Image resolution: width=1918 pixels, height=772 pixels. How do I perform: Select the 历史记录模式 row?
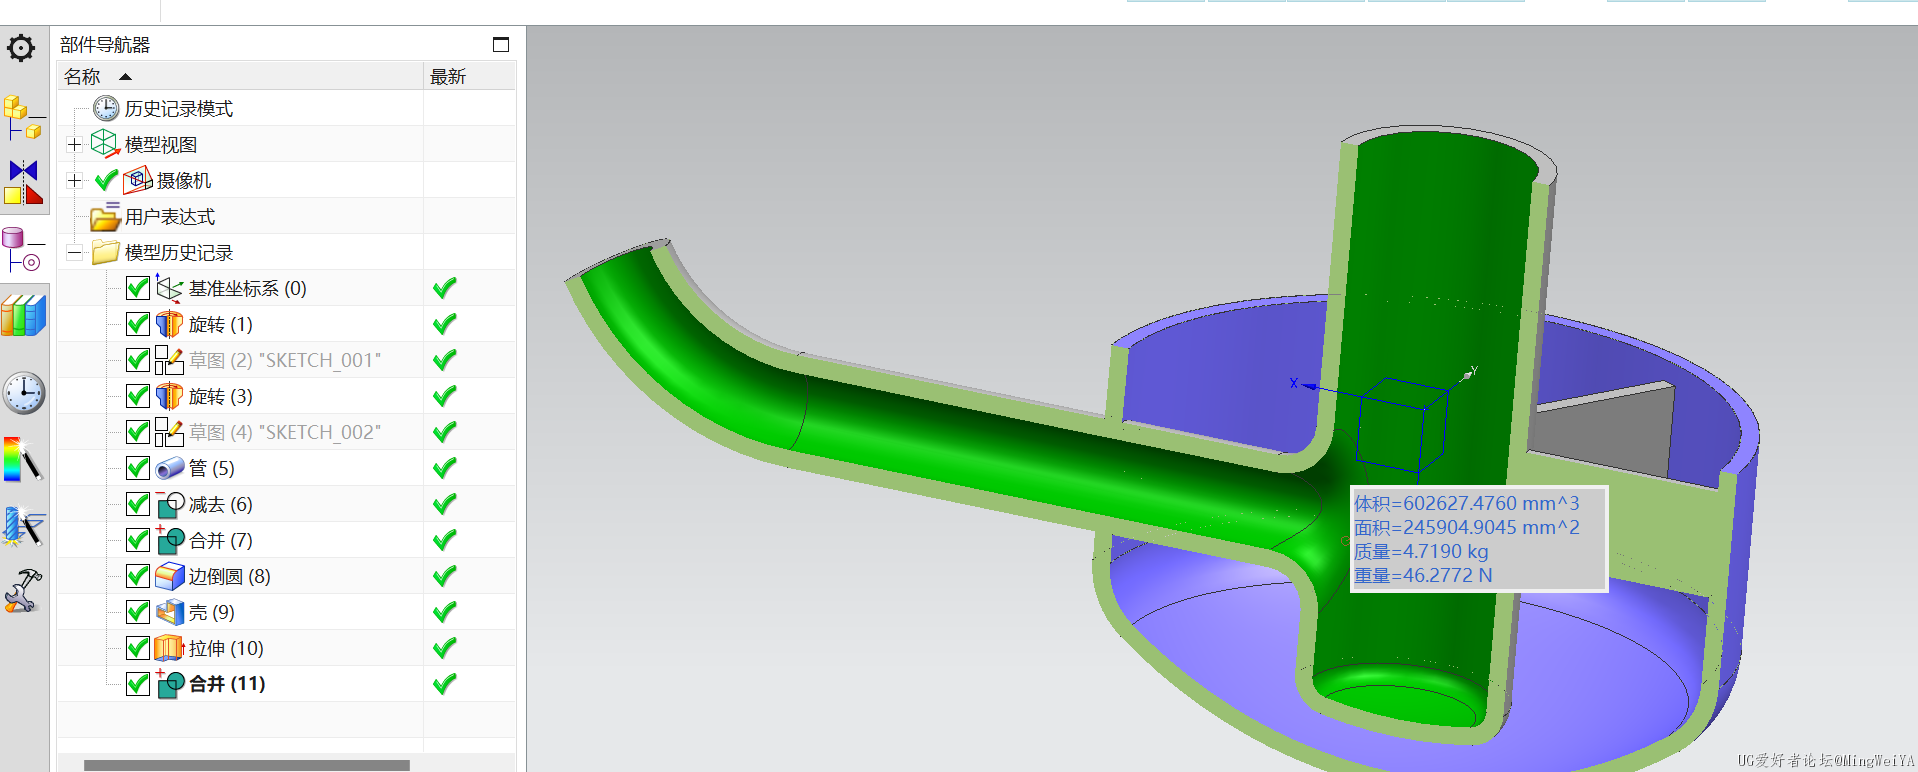pos(286,108)
